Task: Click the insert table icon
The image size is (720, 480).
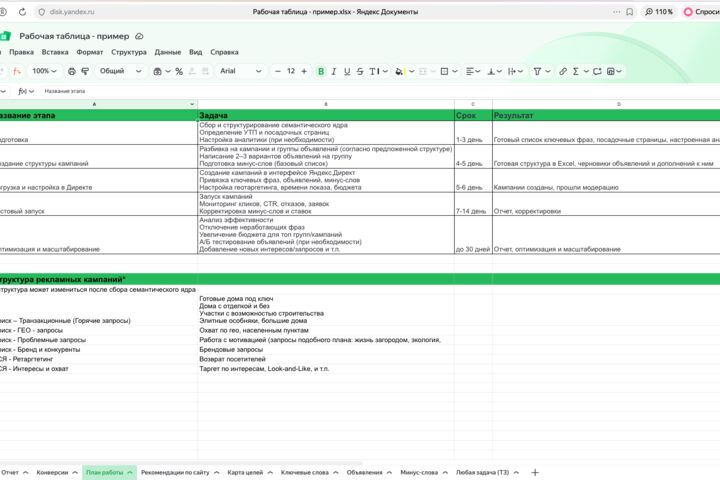Action: [611, 71]
